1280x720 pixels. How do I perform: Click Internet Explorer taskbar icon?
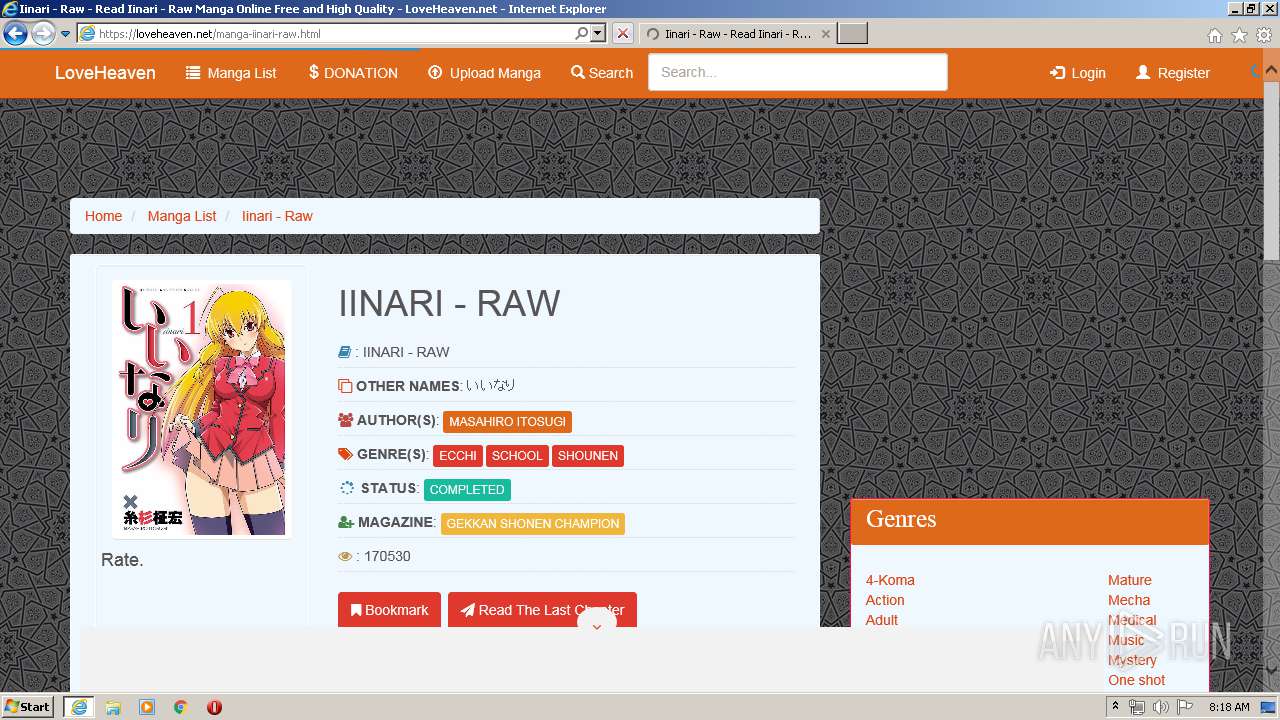[x=78, y=707]
